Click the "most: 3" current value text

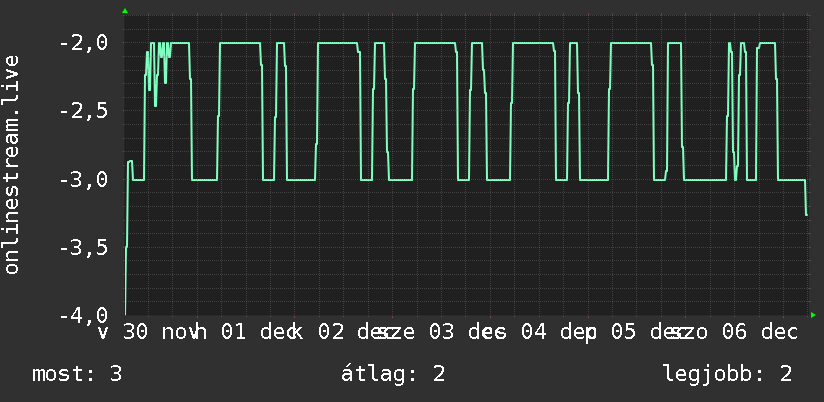click(77, 374)
